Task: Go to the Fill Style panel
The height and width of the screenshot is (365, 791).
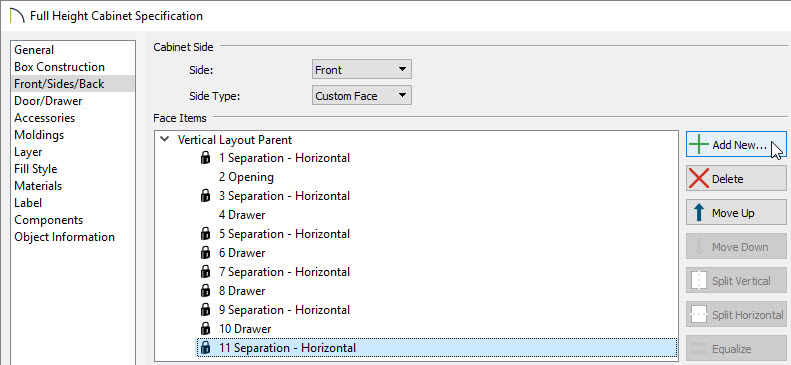Action: 35,169
